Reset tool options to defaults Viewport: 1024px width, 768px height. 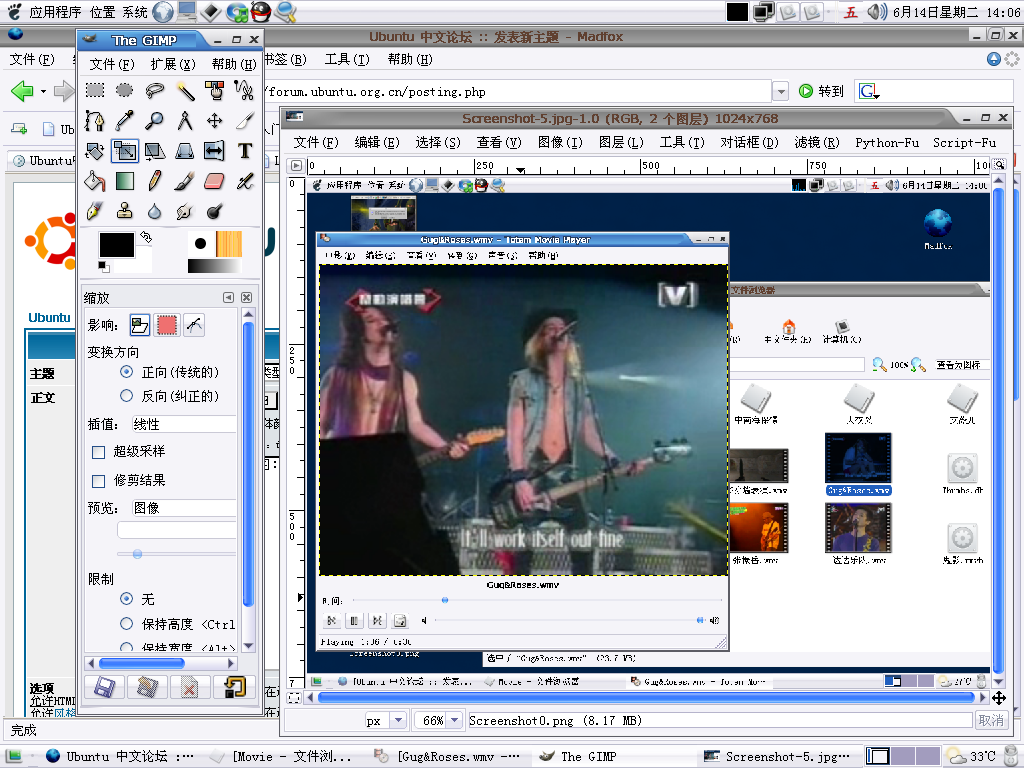pyautogui.click(x=234, y=687)
